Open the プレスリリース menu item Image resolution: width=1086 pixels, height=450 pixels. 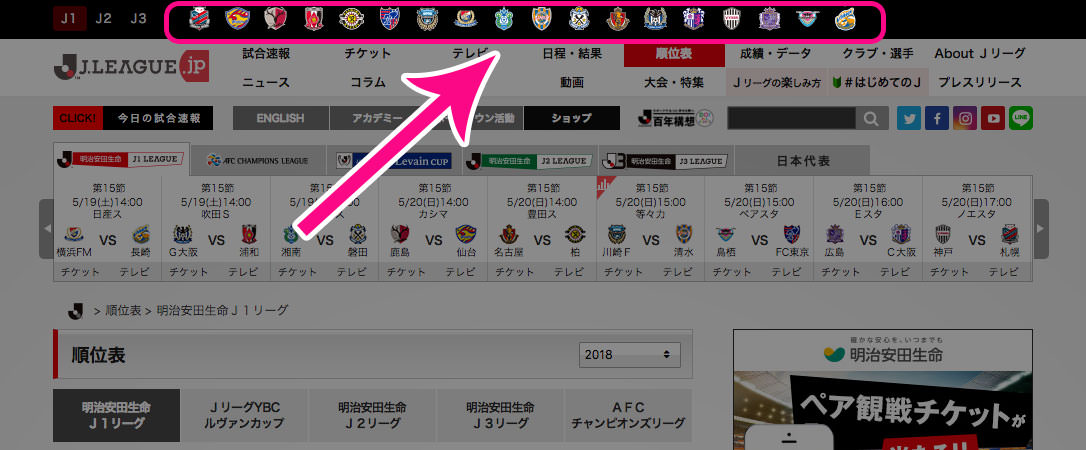point(979,82)
